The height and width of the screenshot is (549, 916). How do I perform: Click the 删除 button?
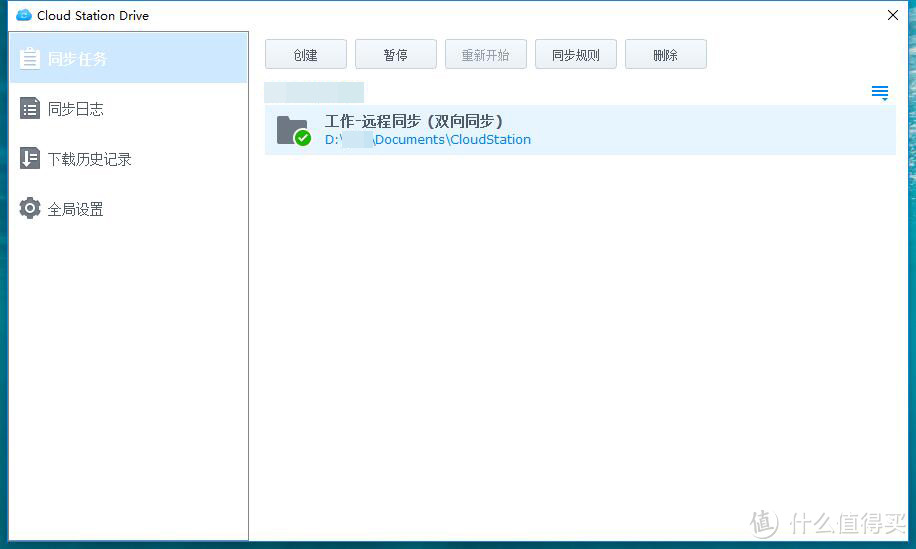click(665, 54)
